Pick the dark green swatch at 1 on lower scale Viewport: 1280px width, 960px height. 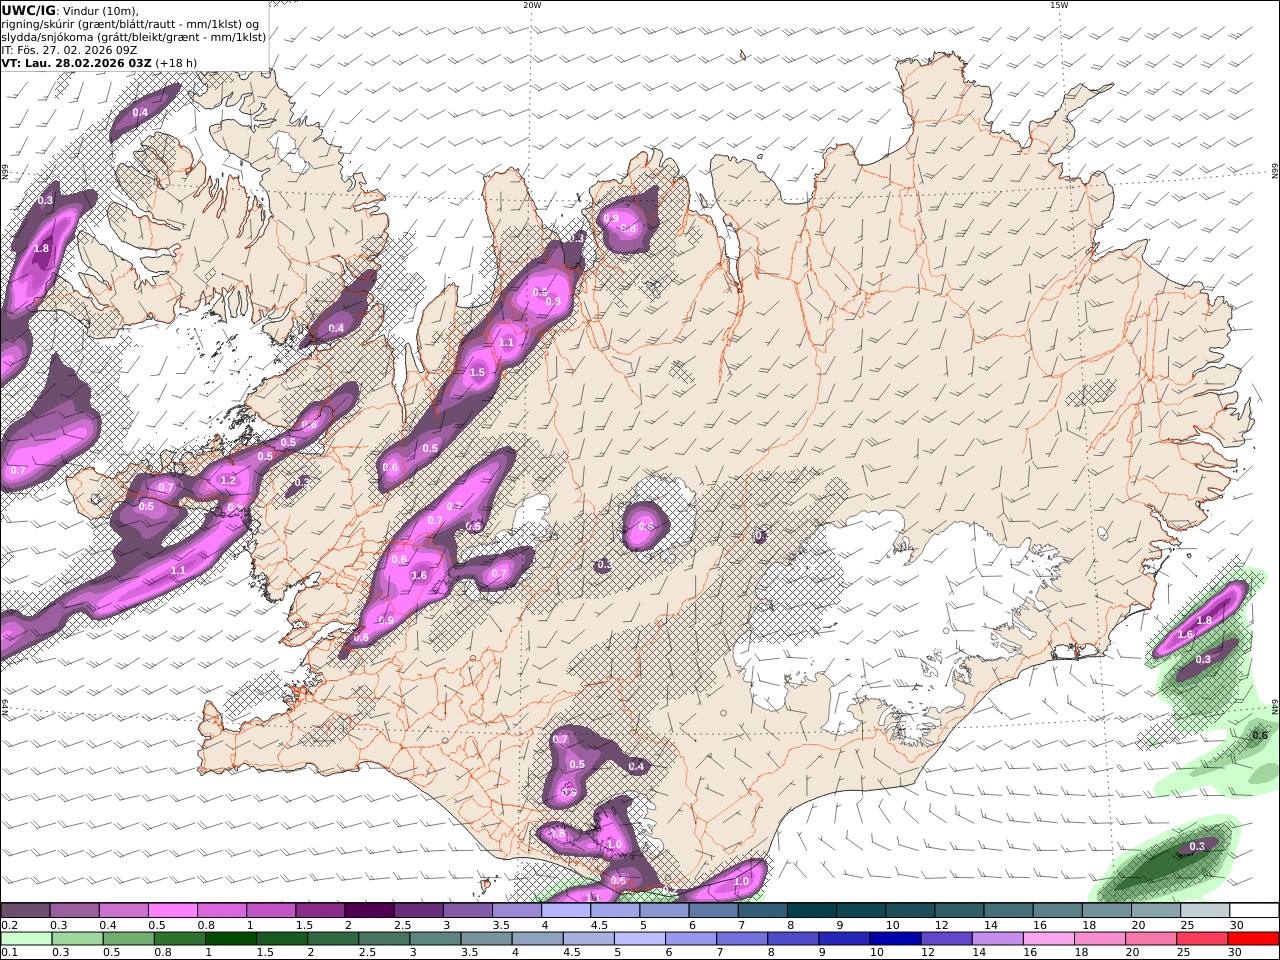tap(230, 939)
